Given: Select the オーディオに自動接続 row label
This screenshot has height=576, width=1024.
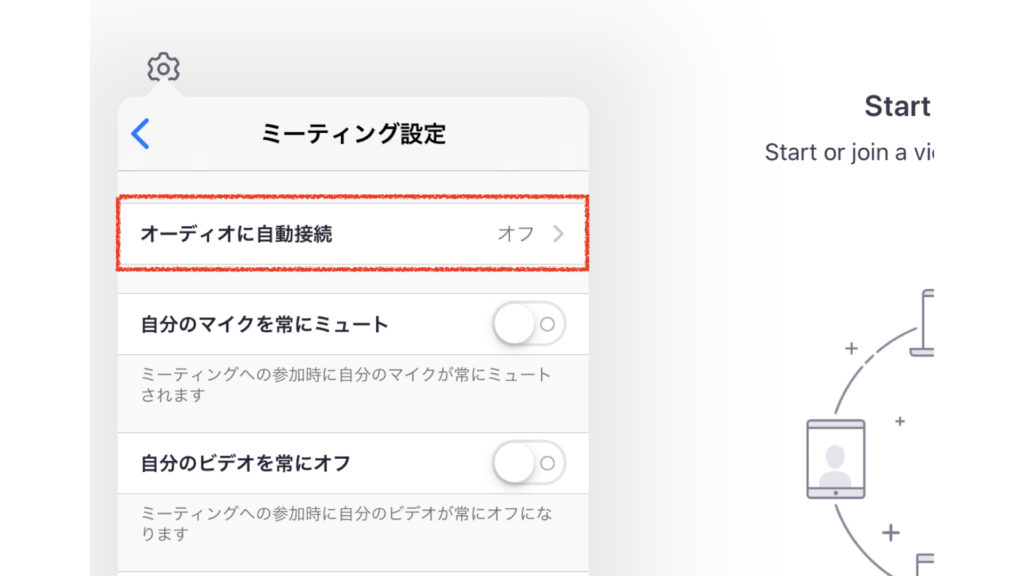Looking at the screenshot, I should [x=236, y=234].
